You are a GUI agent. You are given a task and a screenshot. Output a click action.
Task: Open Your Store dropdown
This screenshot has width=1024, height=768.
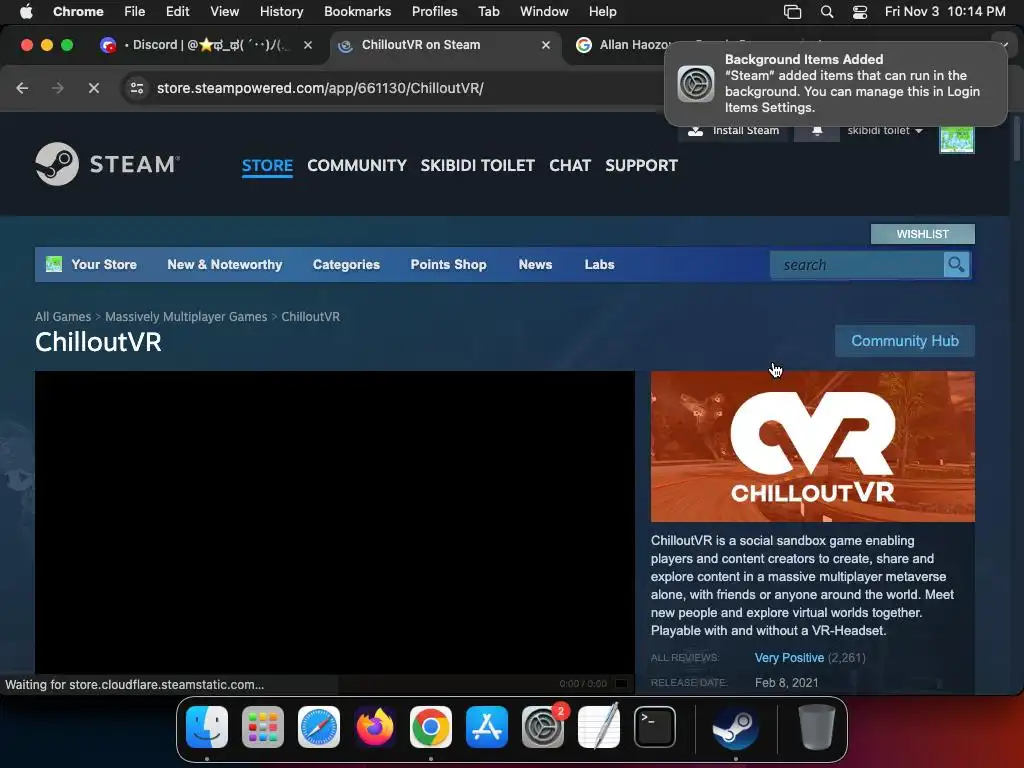[104, 264]
